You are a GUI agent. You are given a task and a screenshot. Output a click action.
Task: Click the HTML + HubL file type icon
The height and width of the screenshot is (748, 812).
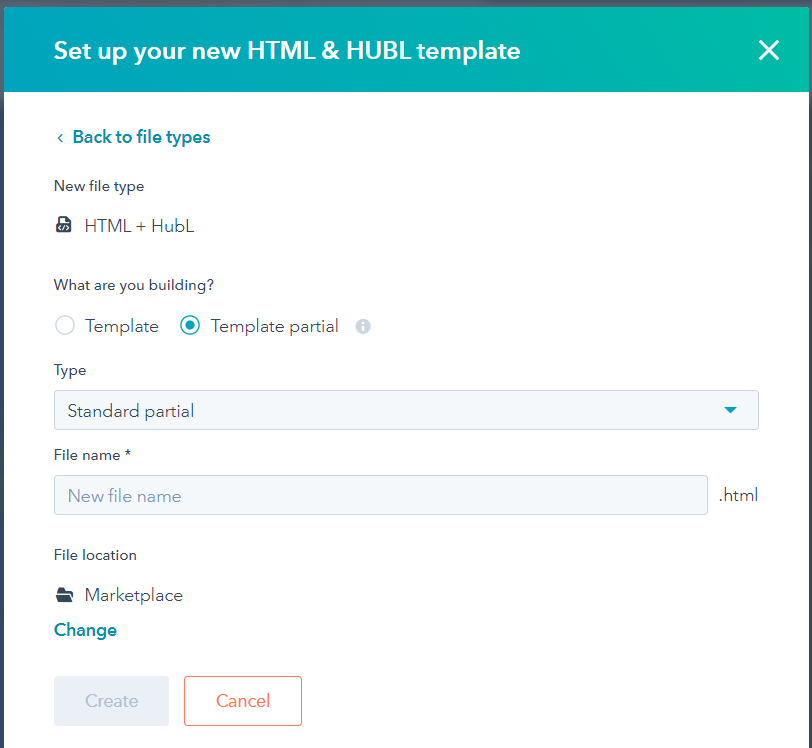(63, 225)
